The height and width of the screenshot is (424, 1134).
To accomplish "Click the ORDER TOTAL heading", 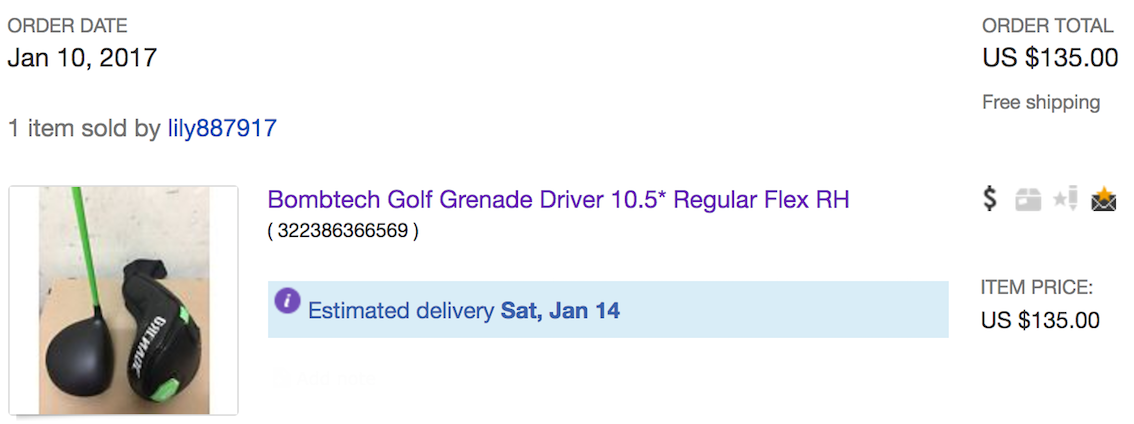I will click(x=1048, y=26).
